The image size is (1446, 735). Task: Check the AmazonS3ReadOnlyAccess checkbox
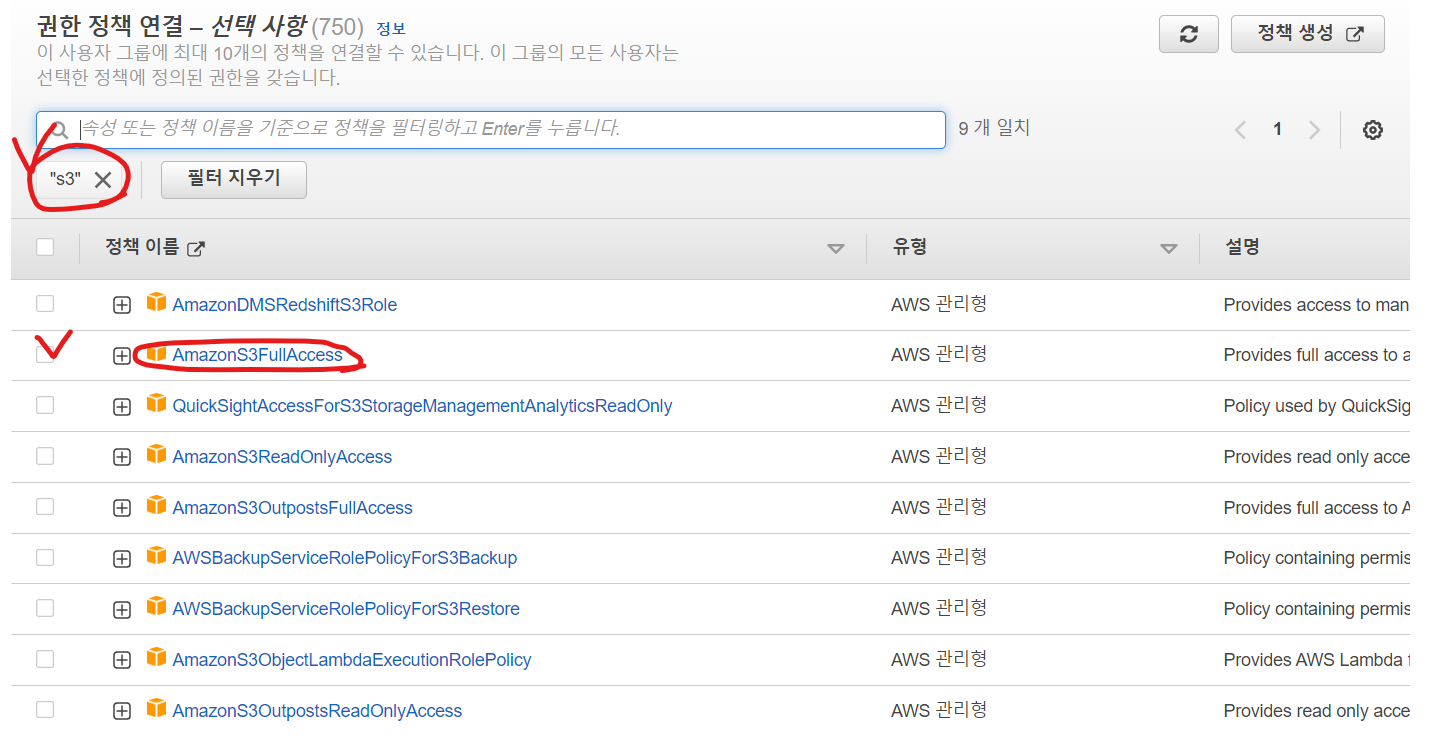tap(45, 456)
